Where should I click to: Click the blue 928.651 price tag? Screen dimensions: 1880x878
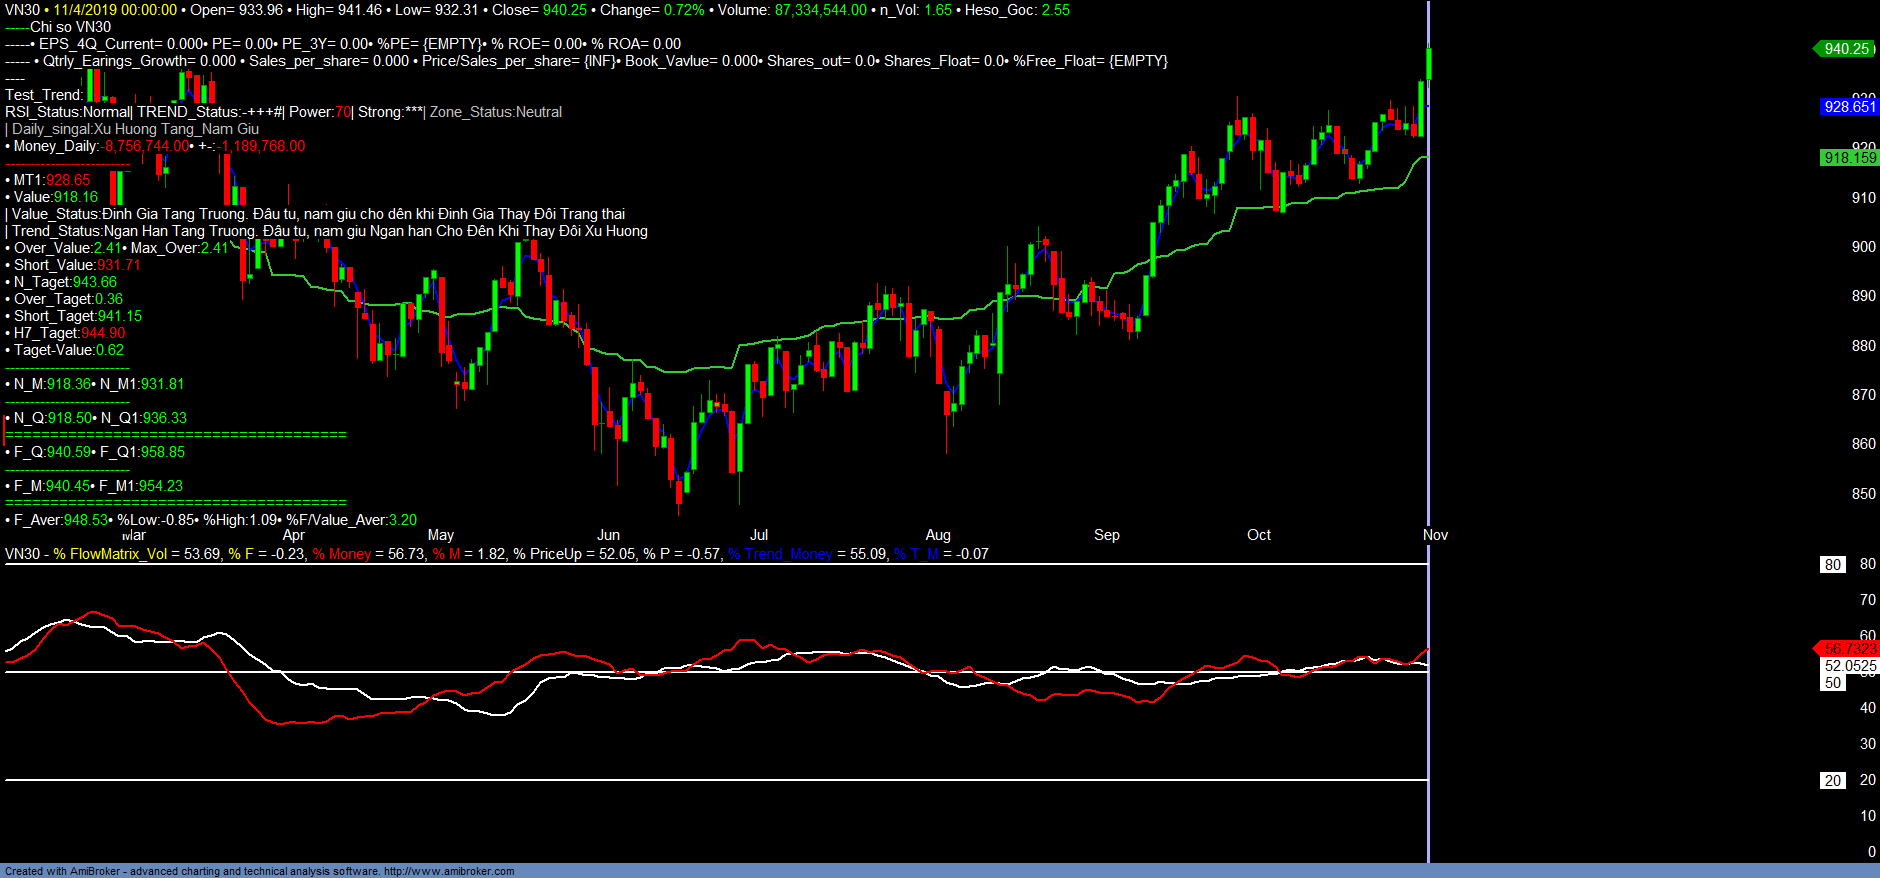tap(1849, 107)
